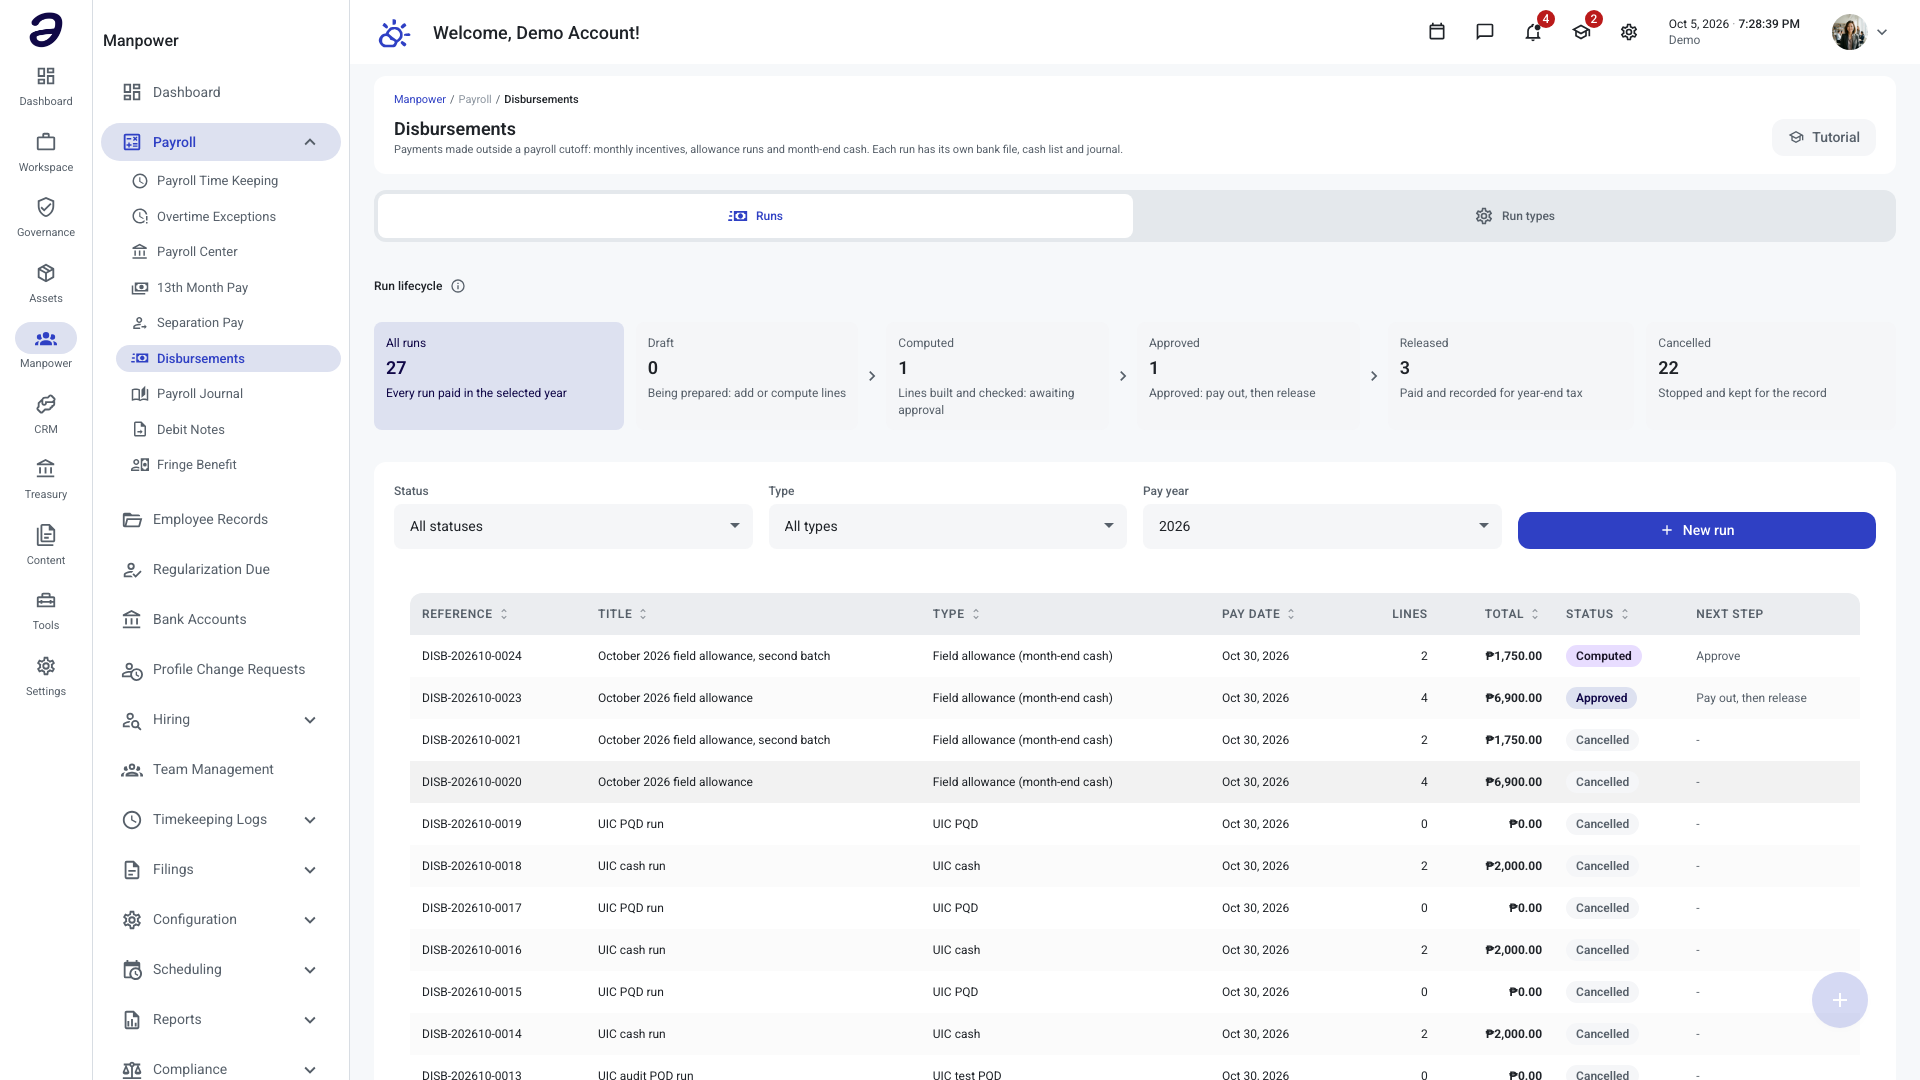The height and width of the screenshot is (1080, 1920).
Task: Open the graduation cap learning icon
Action: 1581,32
